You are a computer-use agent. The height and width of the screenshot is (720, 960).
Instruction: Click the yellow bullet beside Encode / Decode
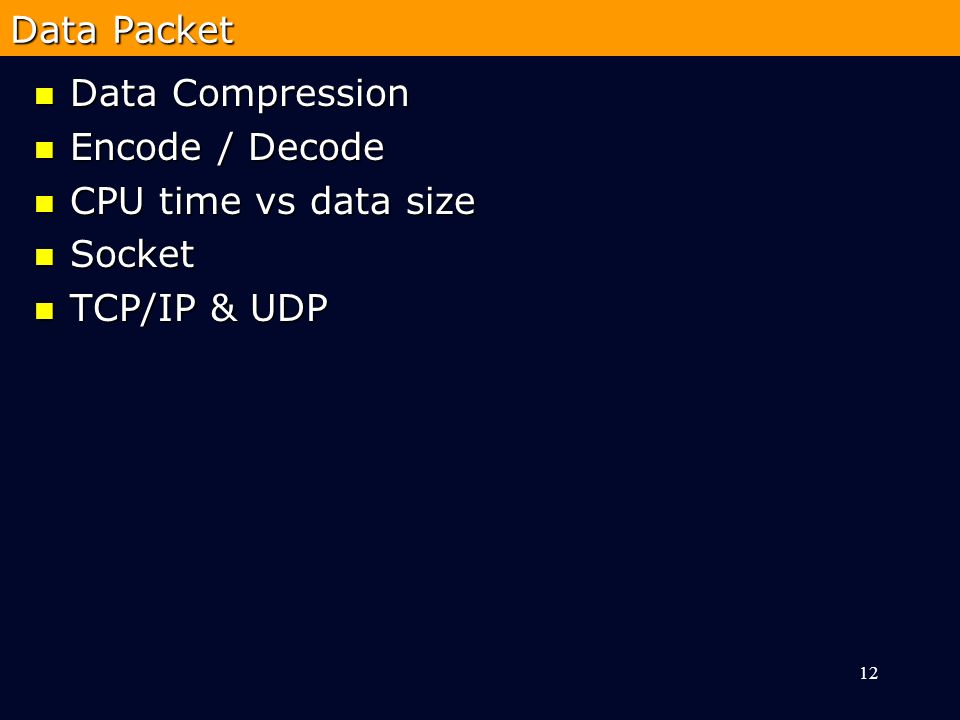(x=45, y=150)
